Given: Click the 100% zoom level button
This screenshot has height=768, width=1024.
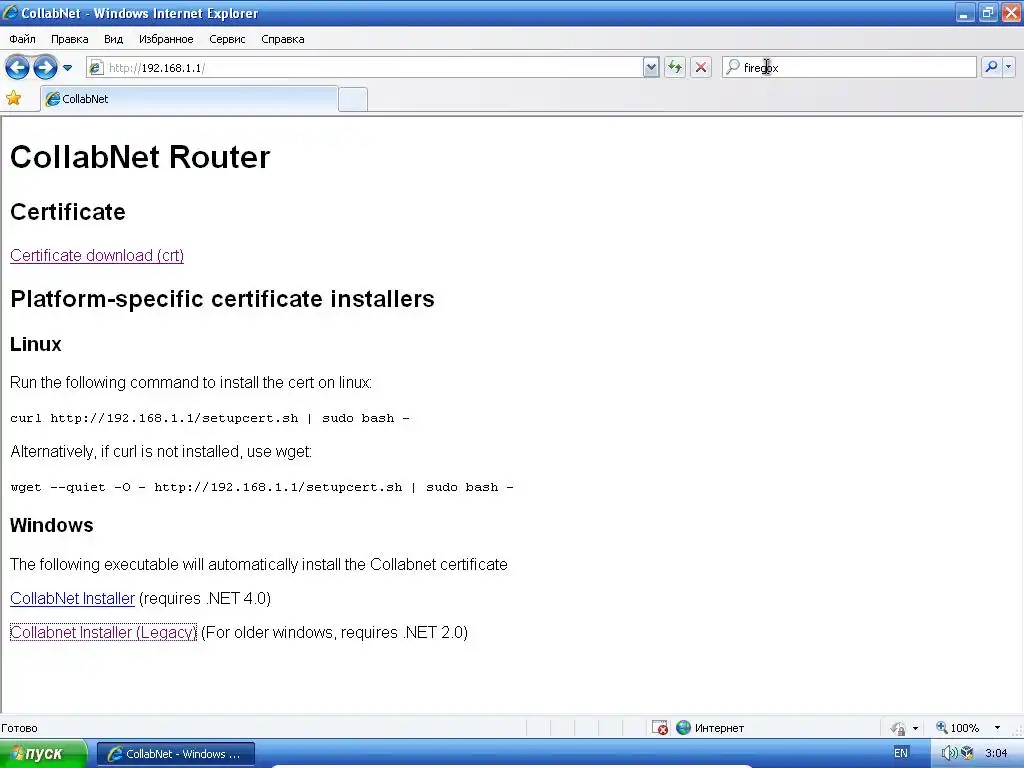Looking at the screenshot, I should (x=957, y=728).
